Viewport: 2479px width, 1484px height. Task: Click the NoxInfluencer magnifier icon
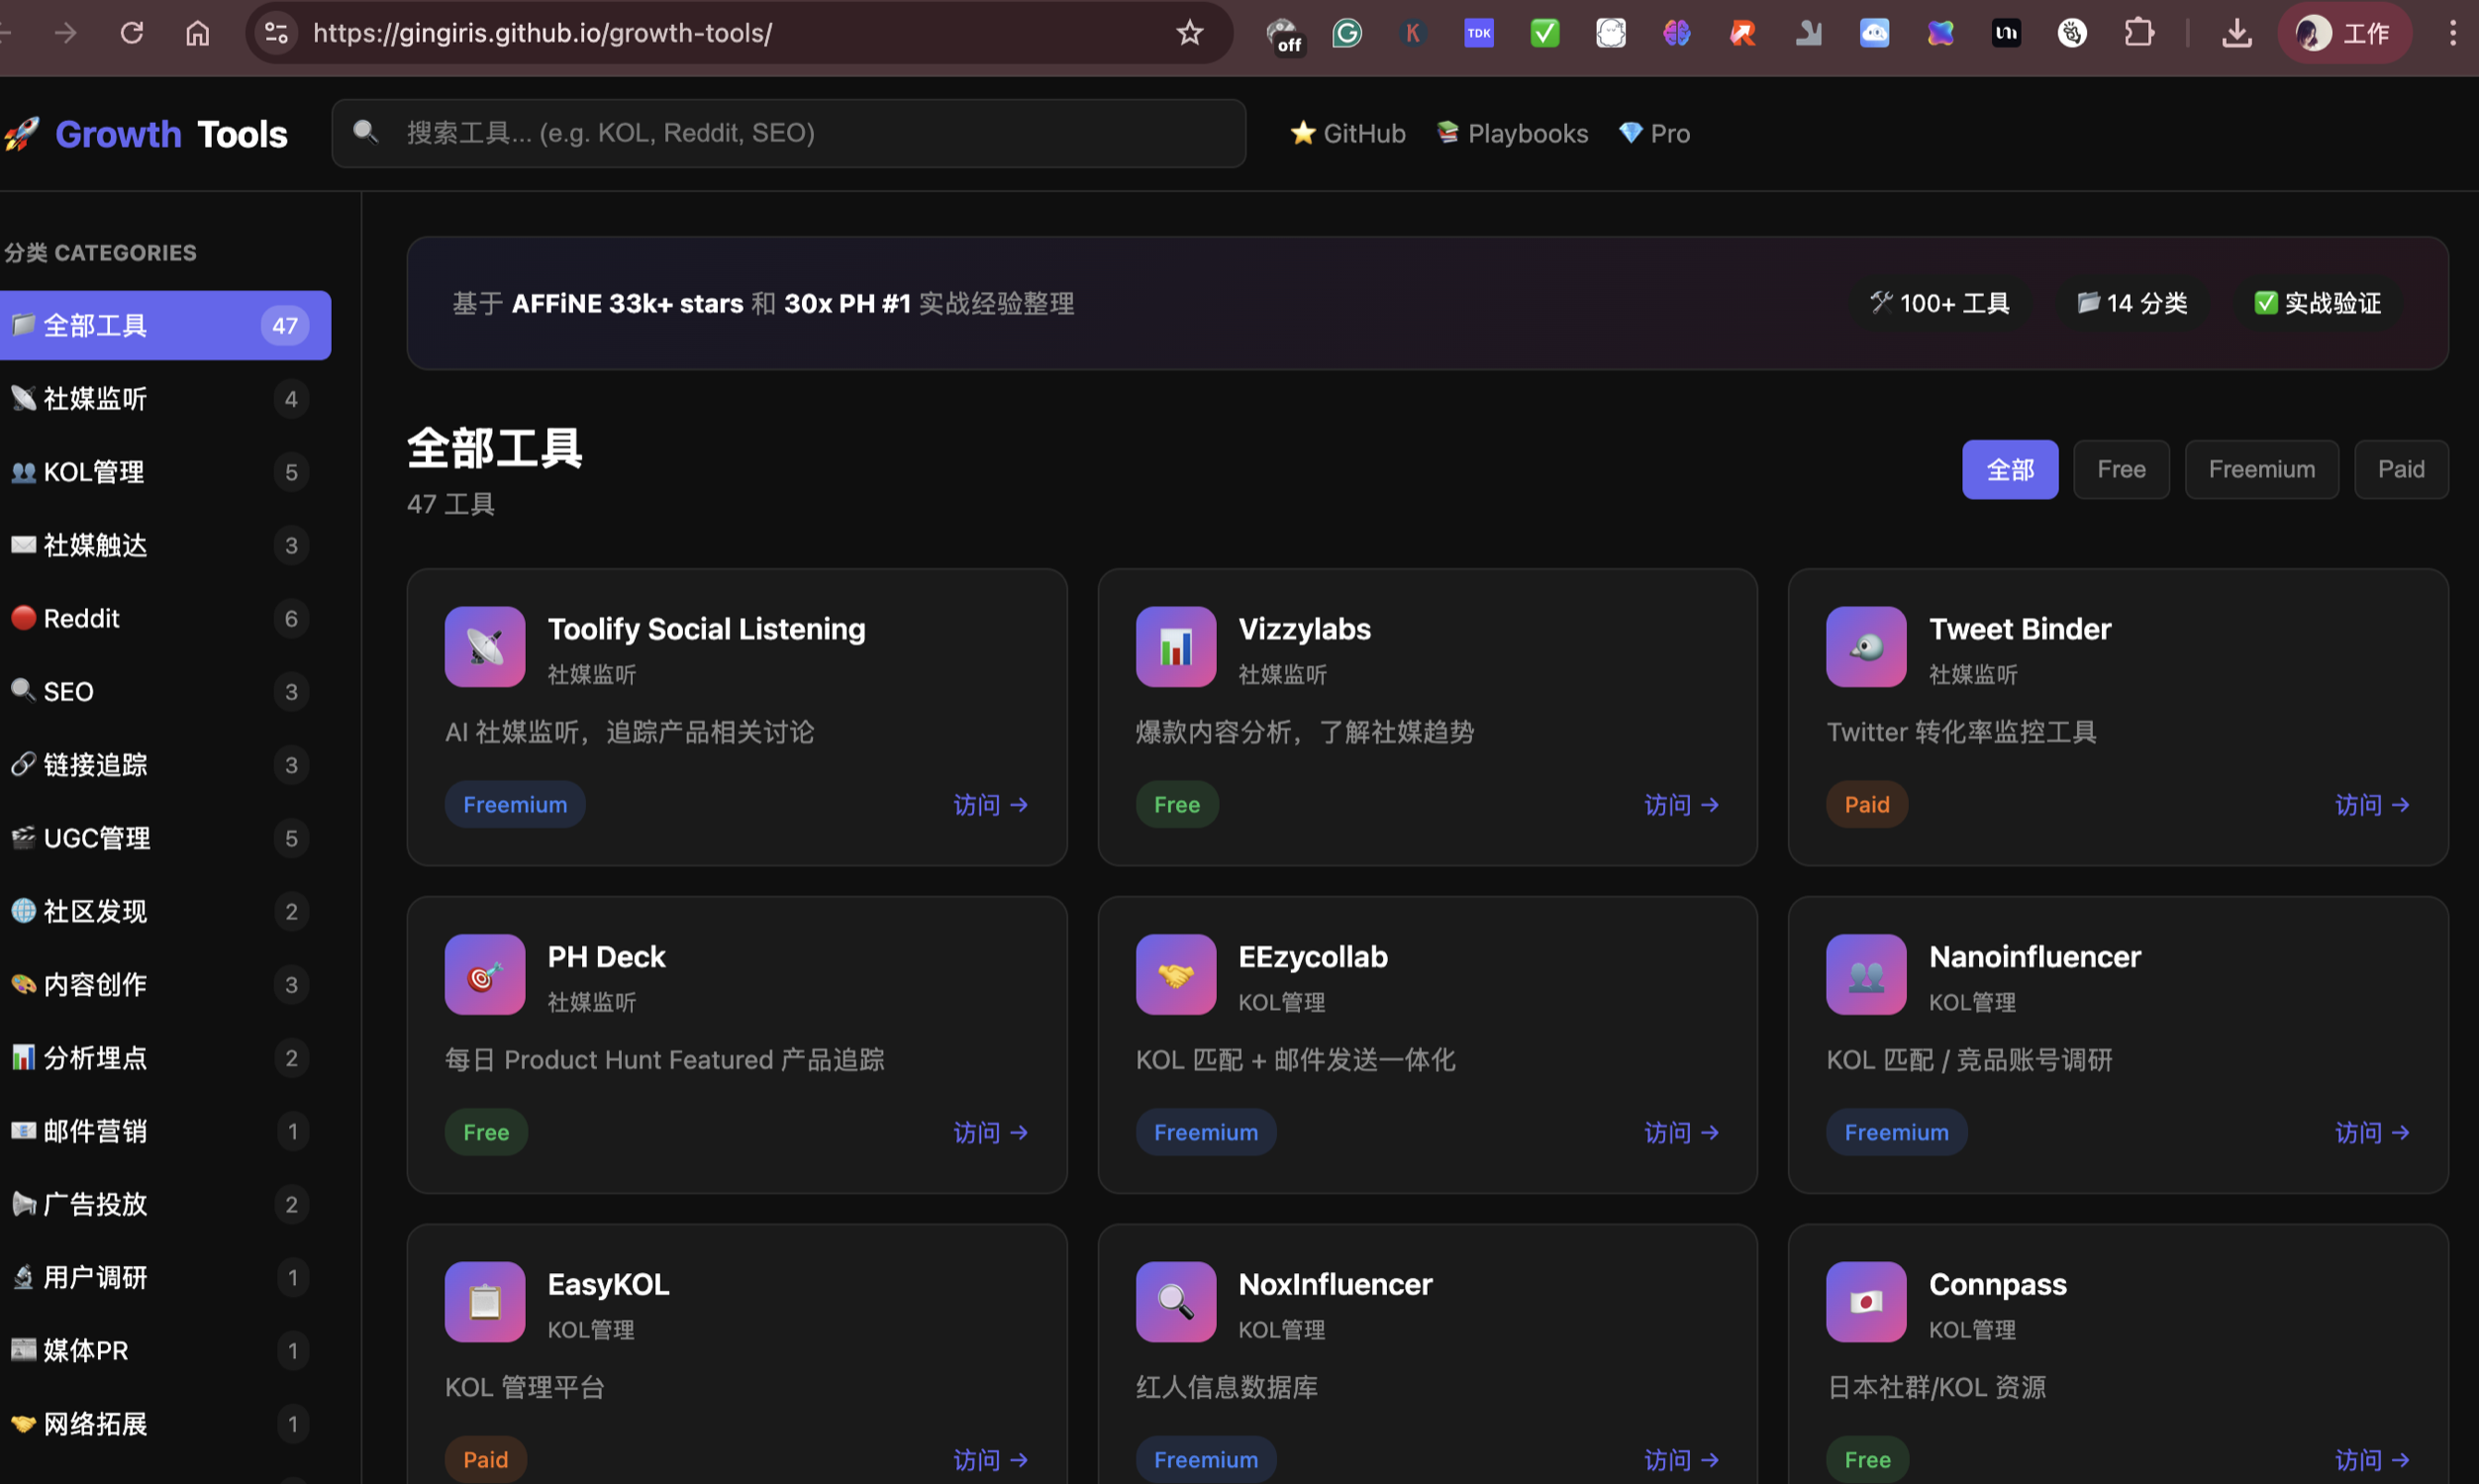[1175, 1301]
